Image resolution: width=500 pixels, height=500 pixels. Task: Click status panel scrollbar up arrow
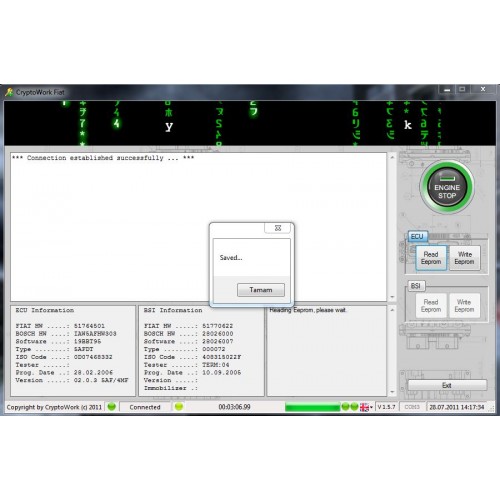tap(392, 310)
